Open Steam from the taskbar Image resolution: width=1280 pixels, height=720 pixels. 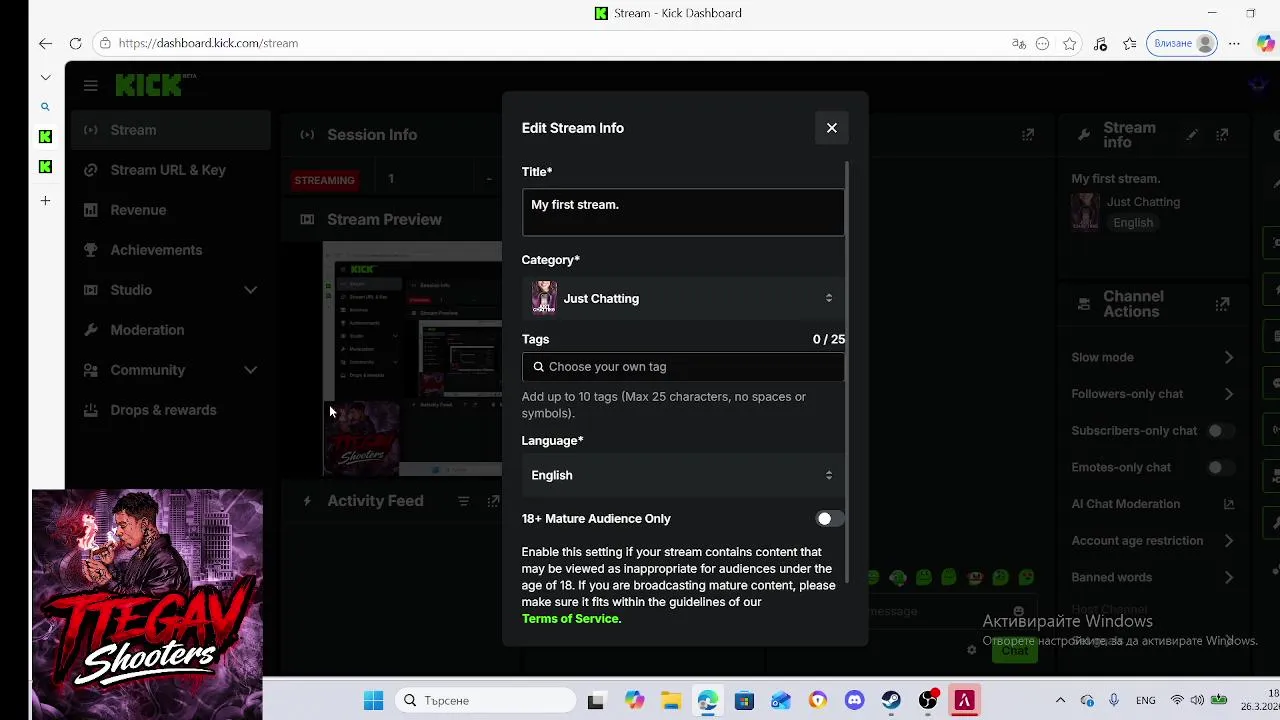[891, 700]
